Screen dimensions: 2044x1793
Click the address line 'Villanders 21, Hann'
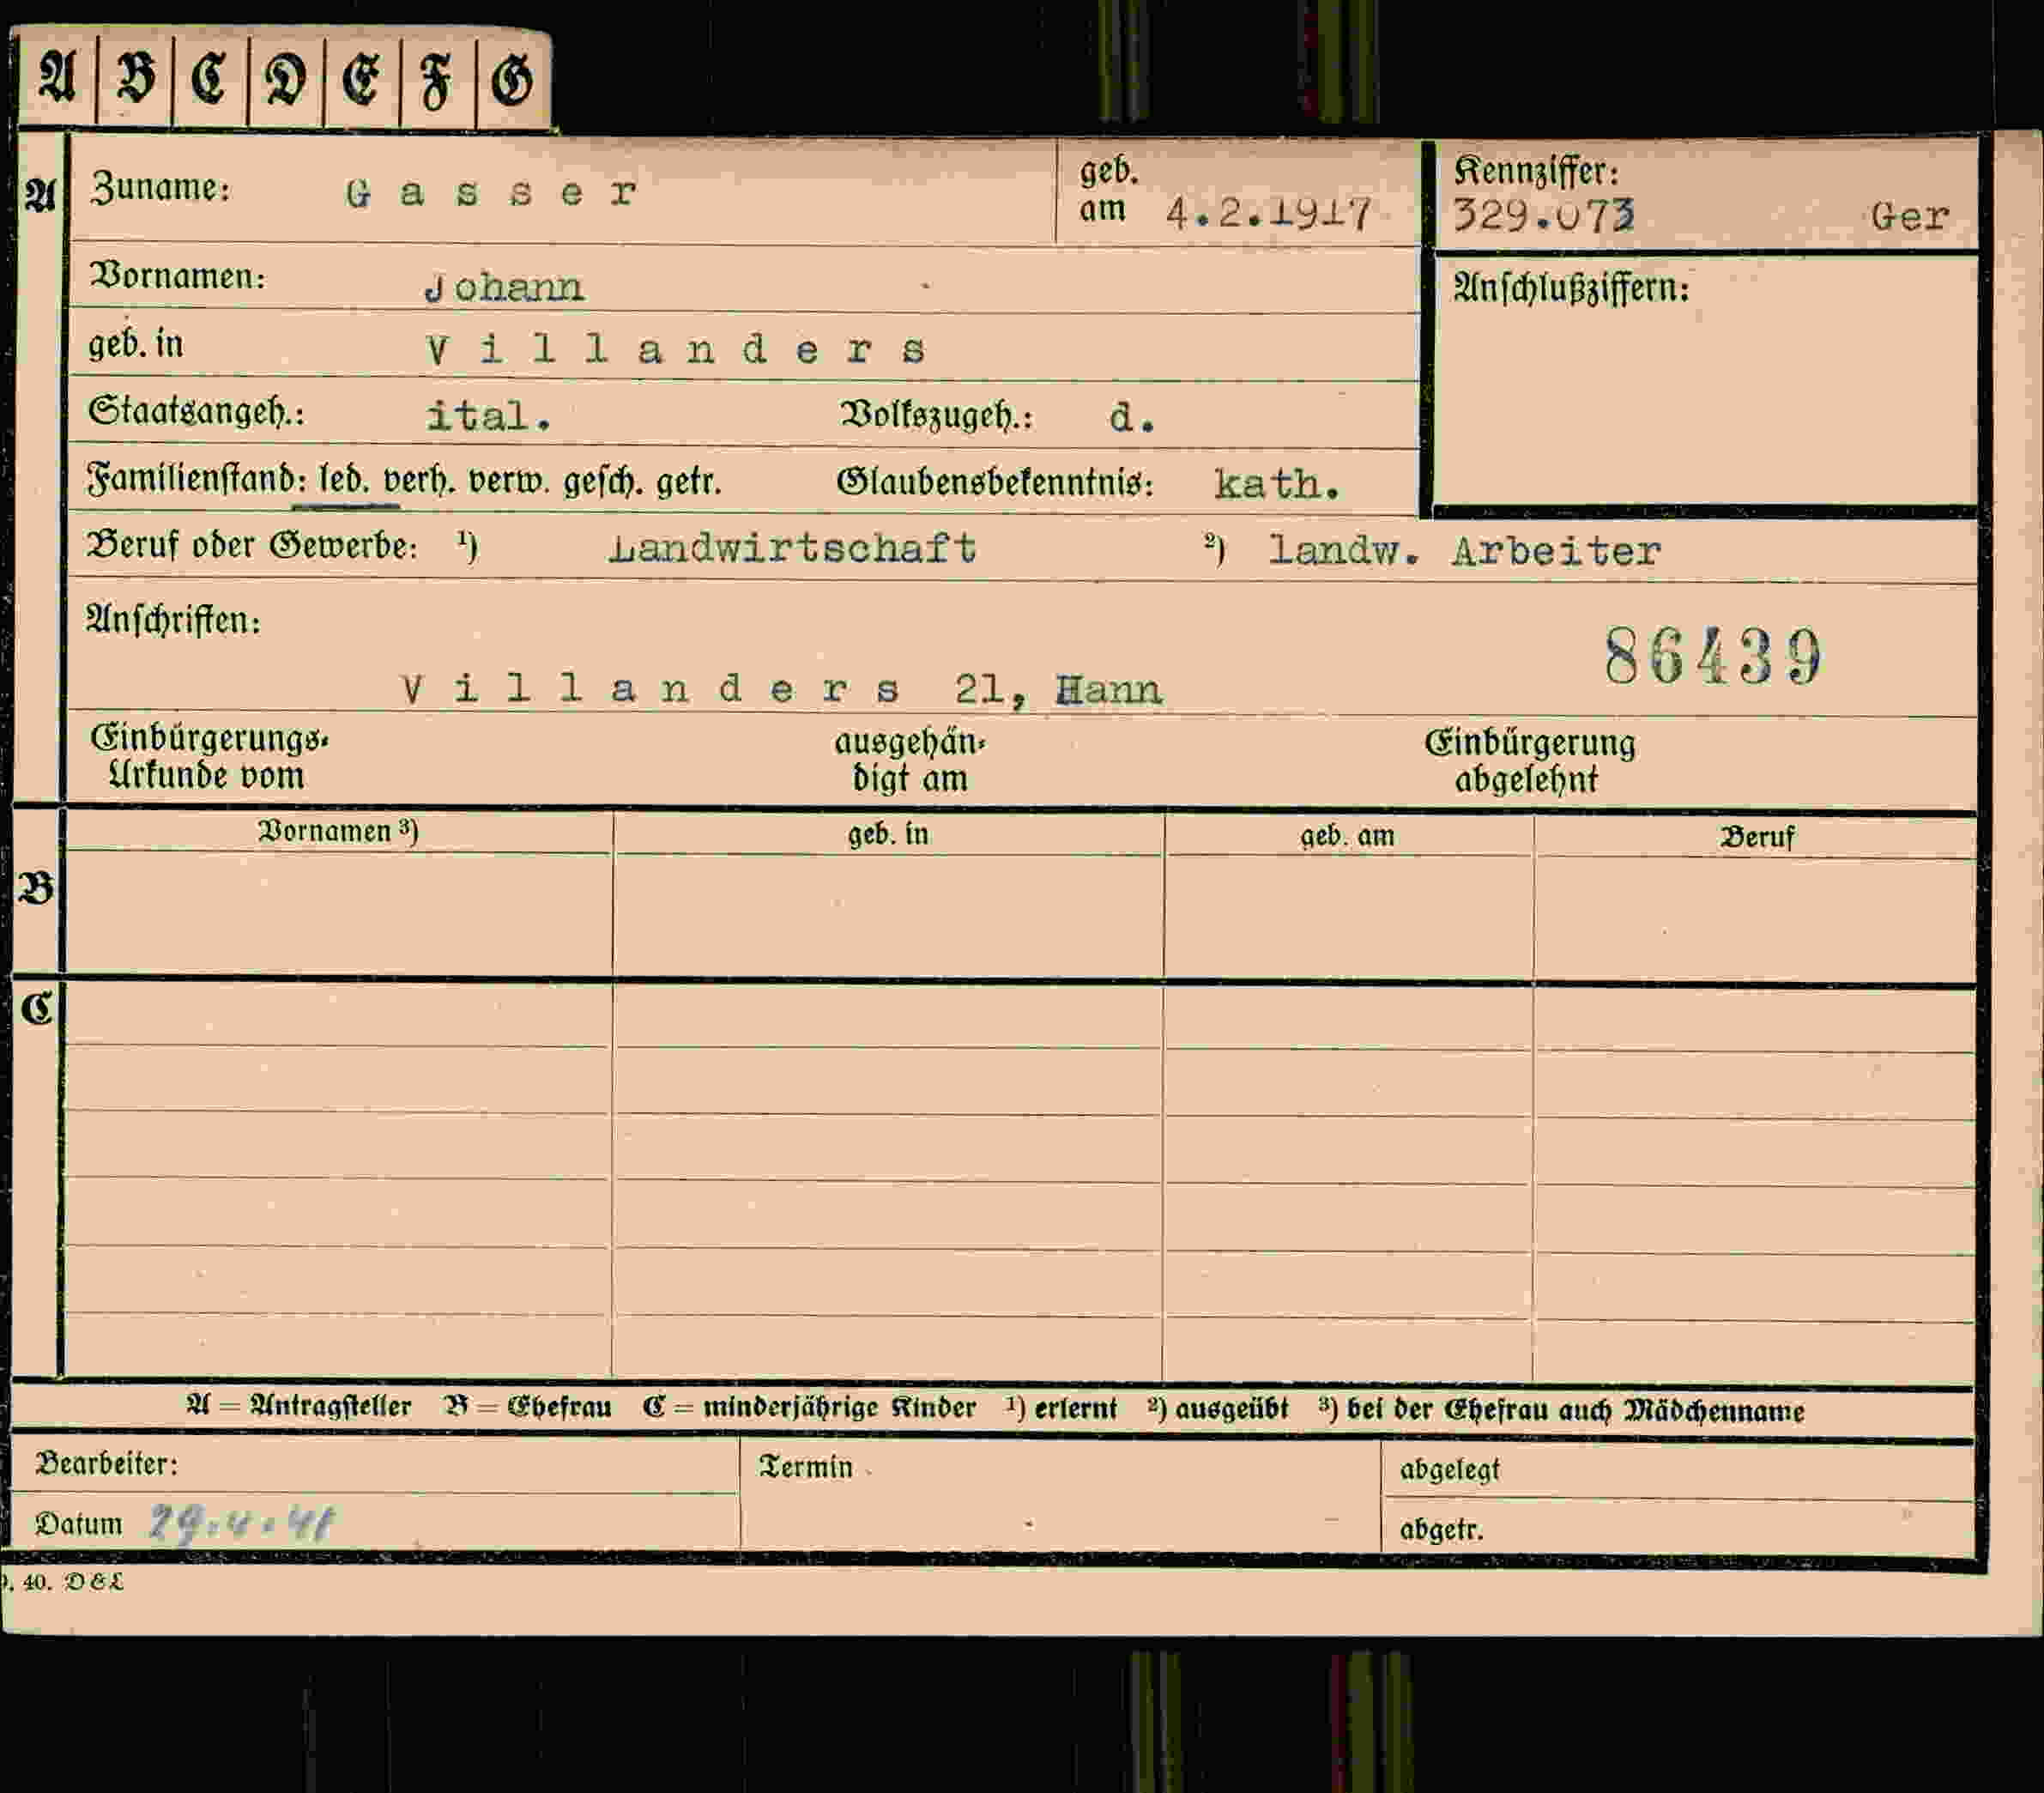point(781,690)
